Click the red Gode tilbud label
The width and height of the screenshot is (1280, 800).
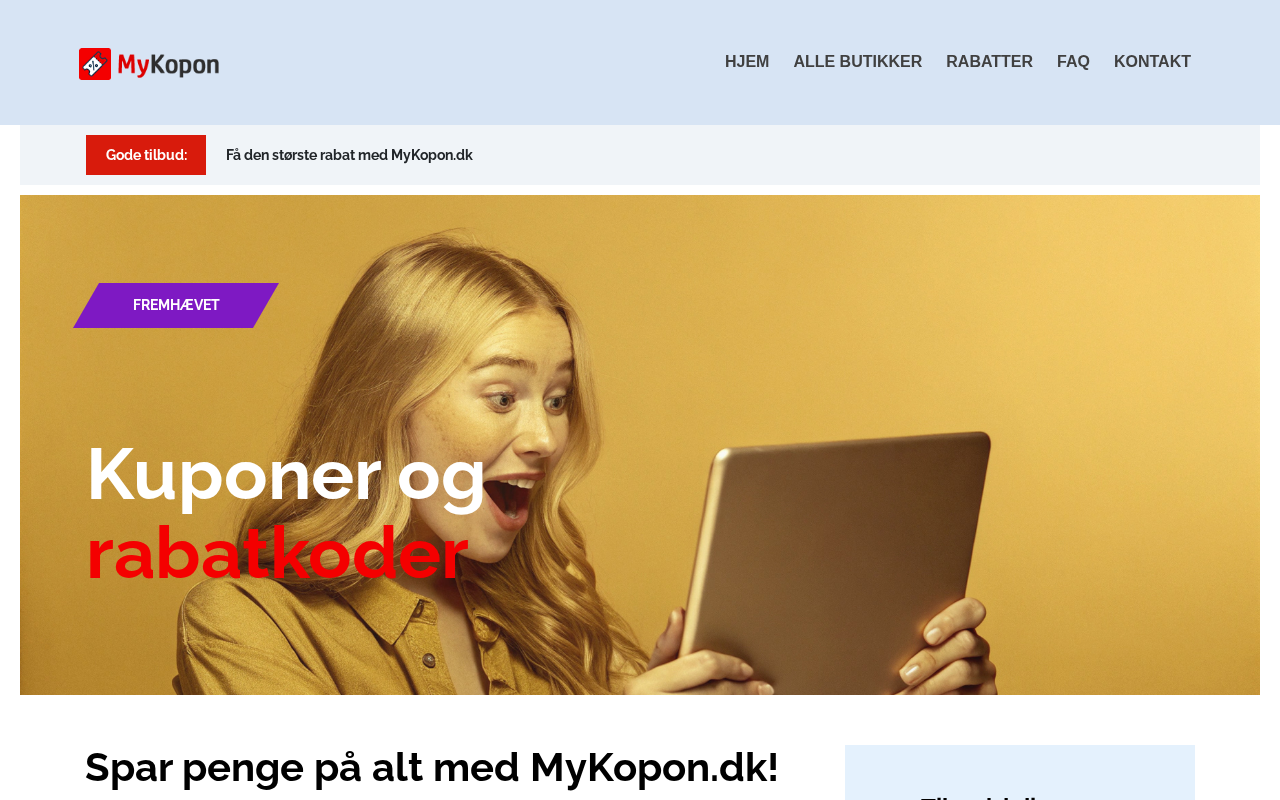[146, 155]
